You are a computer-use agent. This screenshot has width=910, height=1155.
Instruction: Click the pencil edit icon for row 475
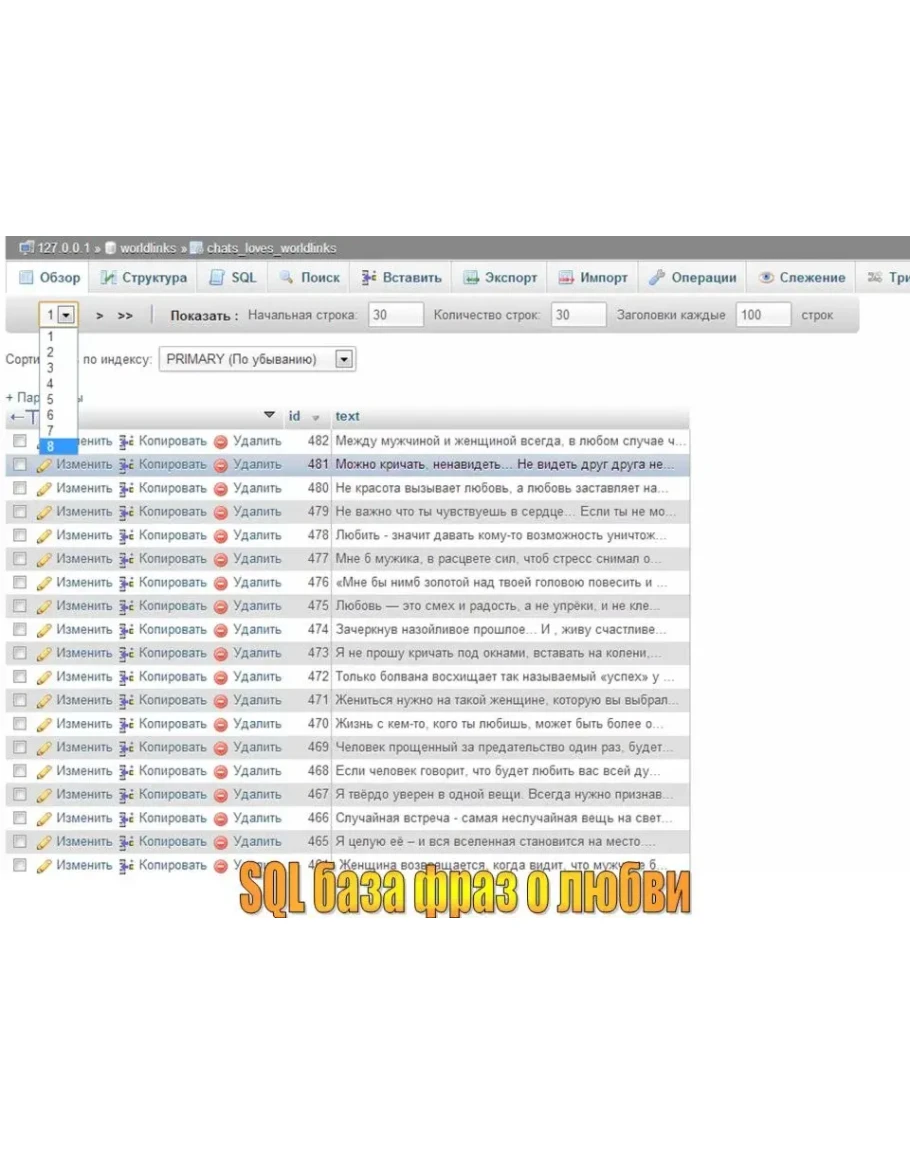(44, 606)
